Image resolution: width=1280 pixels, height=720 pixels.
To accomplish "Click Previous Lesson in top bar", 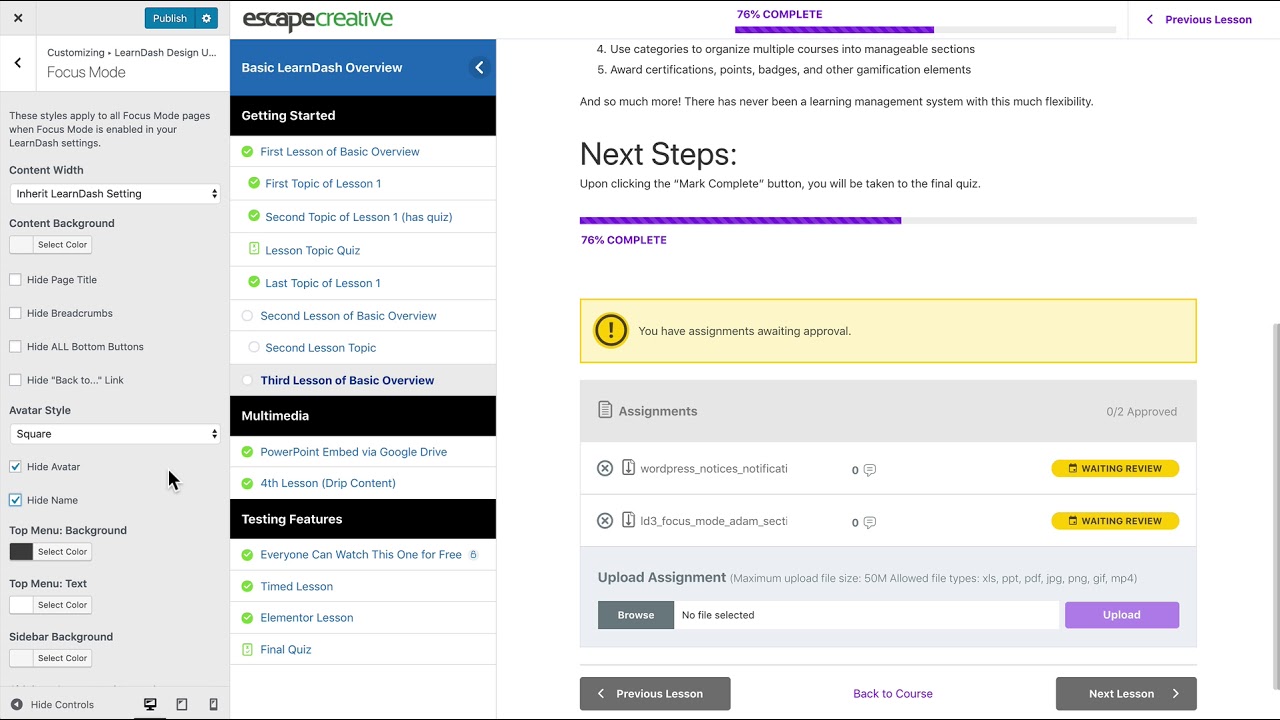I will point(1199,19).
